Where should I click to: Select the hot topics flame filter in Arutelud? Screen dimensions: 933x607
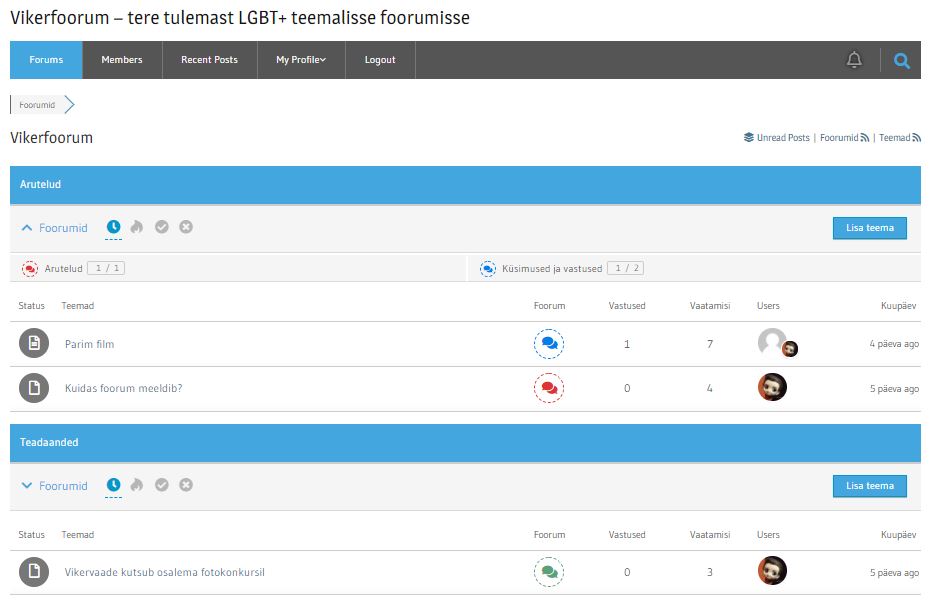137,227
